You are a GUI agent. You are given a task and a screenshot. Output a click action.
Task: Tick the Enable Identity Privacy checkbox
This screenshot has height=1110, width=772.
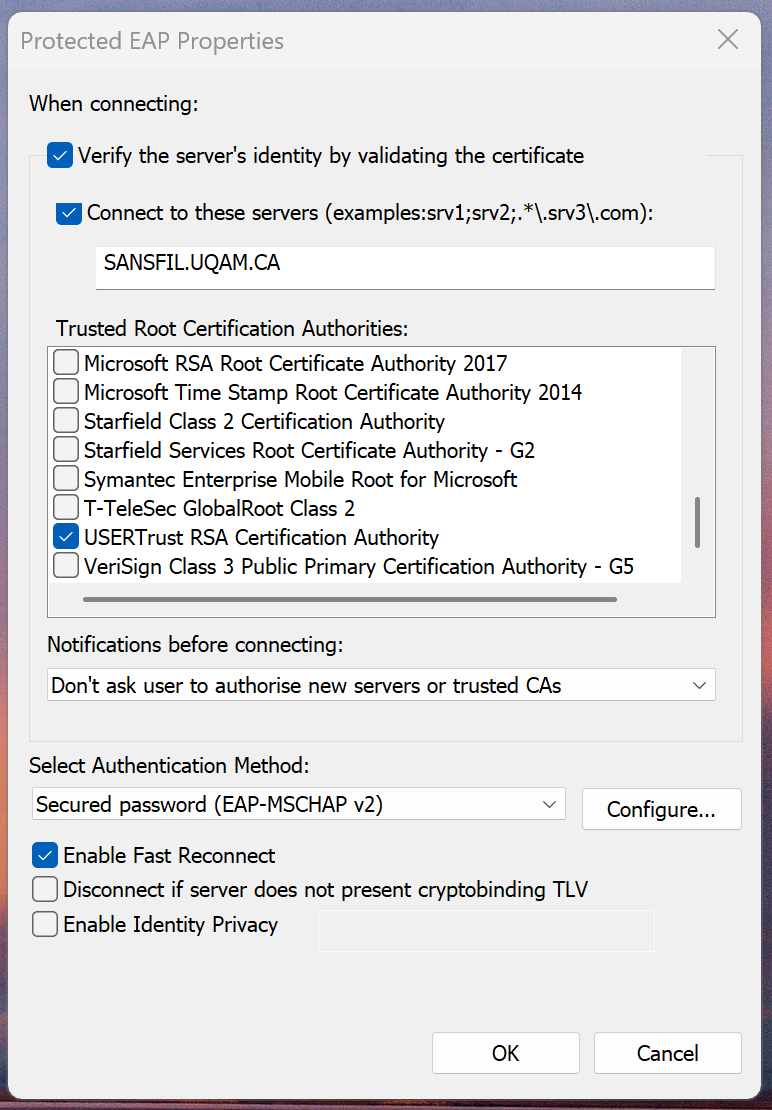coord(45,924)
